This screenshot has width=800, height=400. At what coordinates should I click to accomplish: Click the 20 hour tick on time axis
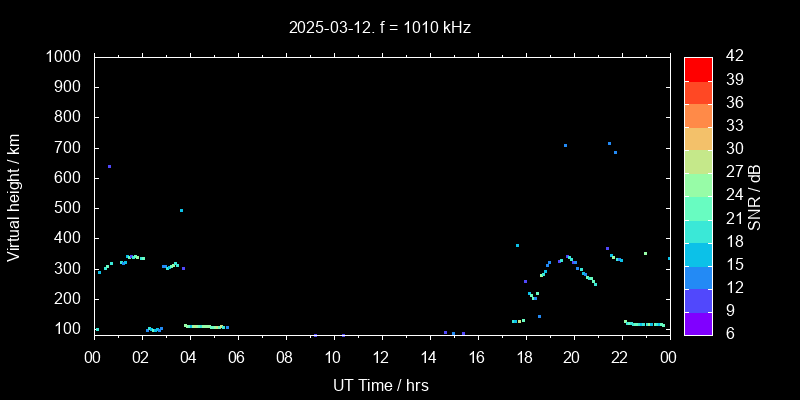(x=572, y=357)
